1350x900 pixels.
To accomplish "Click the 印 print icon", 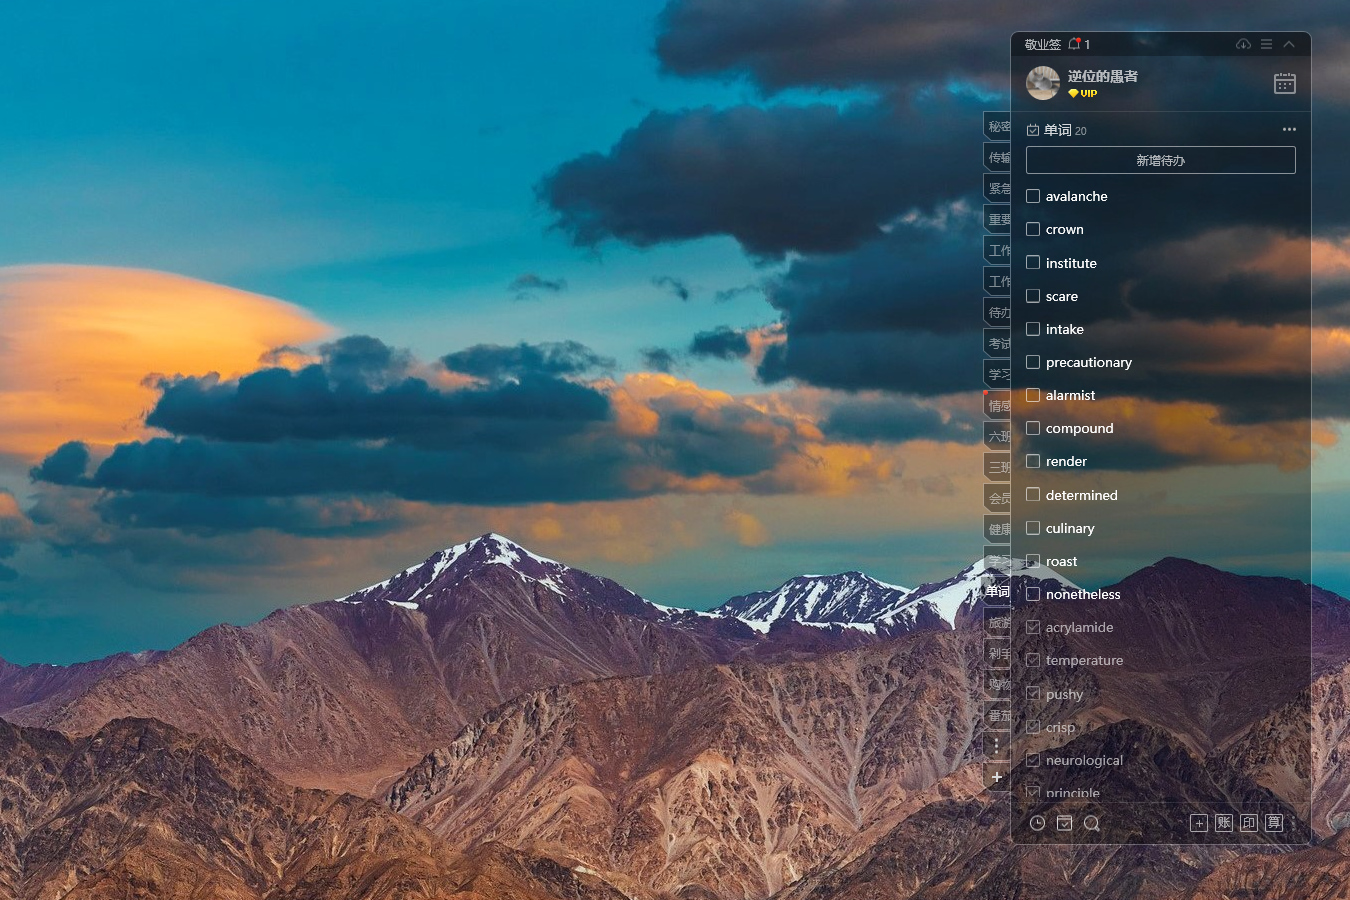I will (1249, 823).
